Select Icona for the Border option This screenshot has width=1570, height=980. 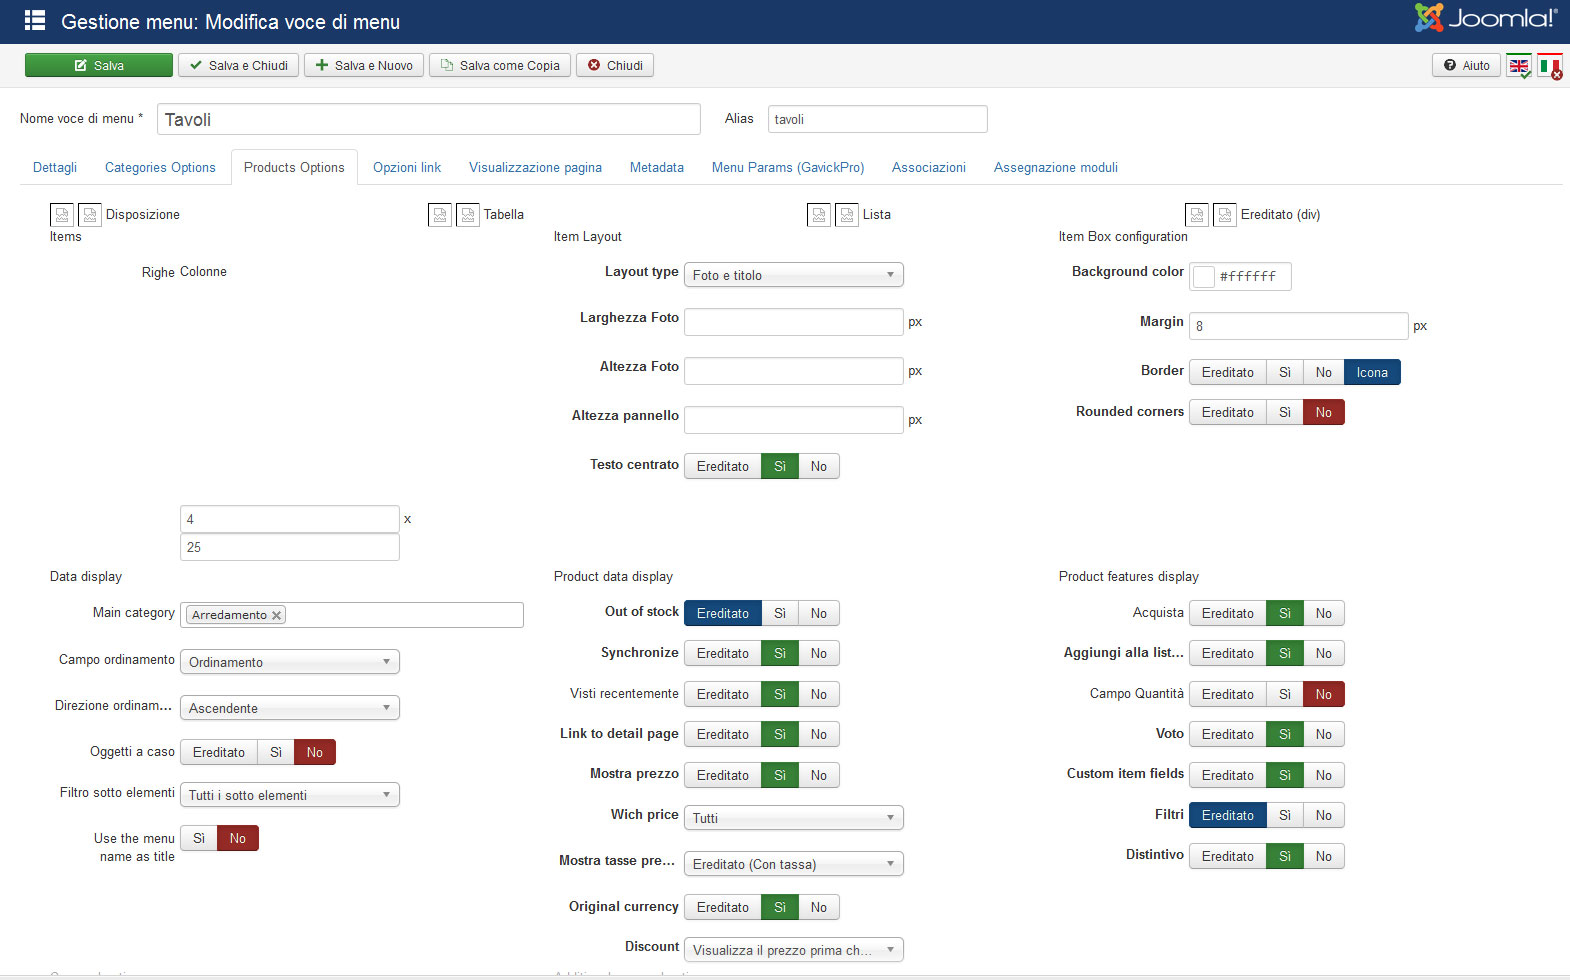tap(1372, 372)
